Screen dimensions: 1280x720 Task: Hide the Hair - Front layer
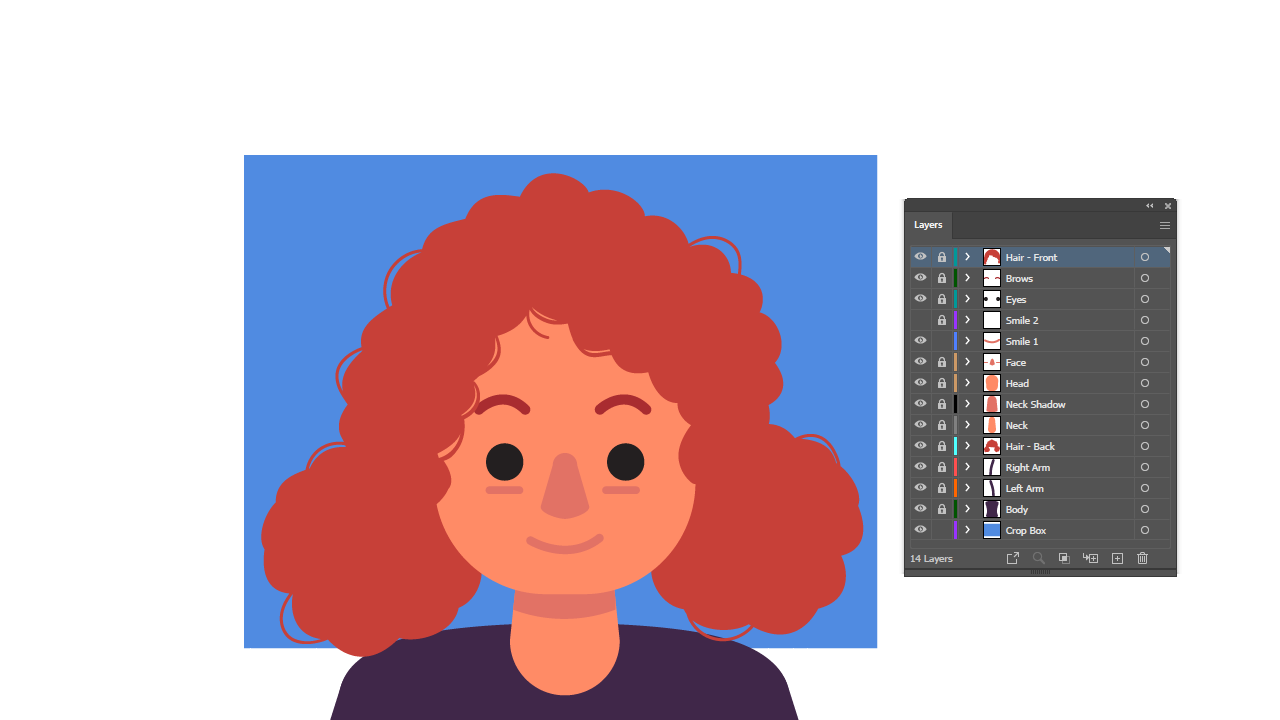click(920, 257)
